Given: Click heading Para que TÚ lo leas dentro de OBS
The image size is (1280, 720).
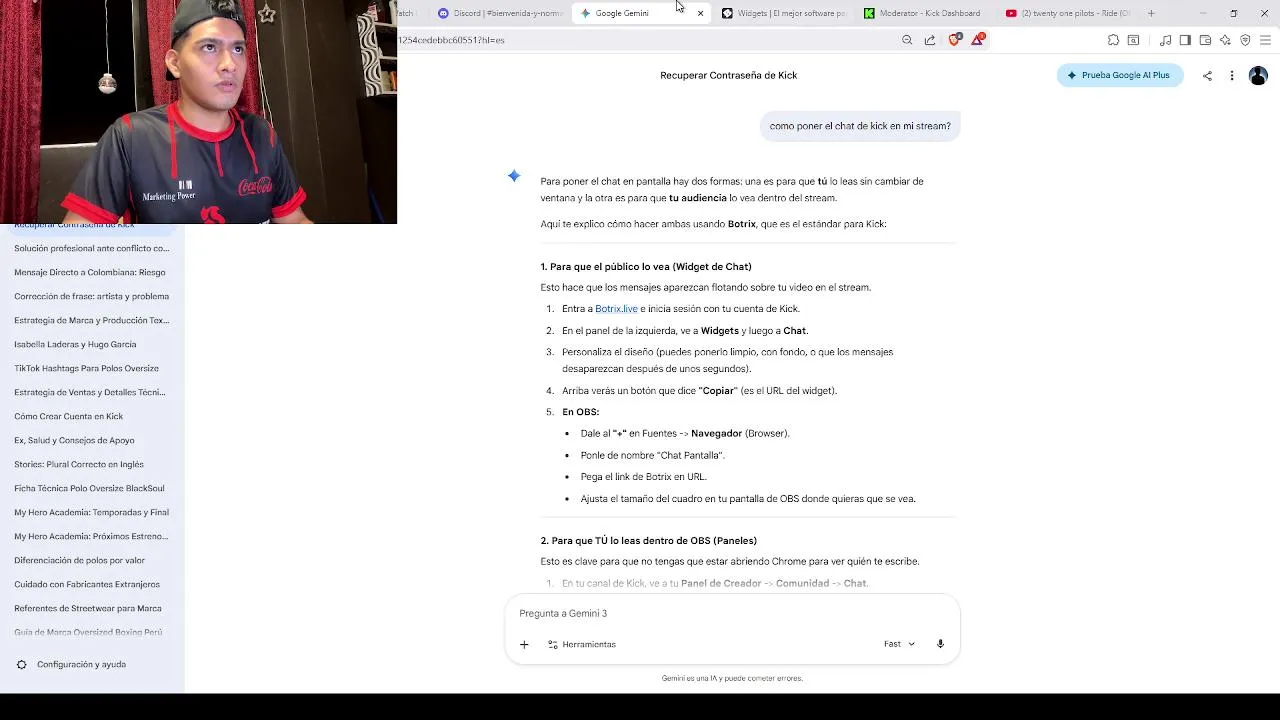Looking at the screenshot, I should tap(648, 541).
